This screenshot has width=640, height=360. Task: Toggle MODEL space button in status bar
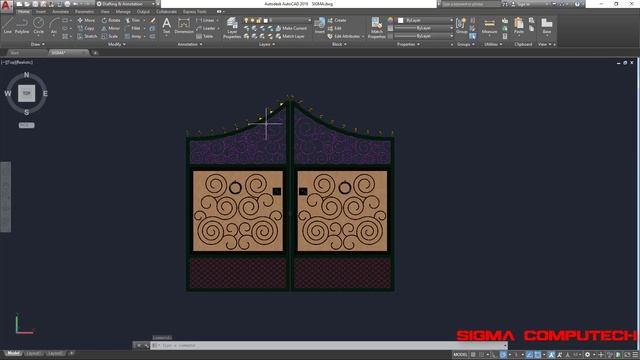(x=460, y=355)
